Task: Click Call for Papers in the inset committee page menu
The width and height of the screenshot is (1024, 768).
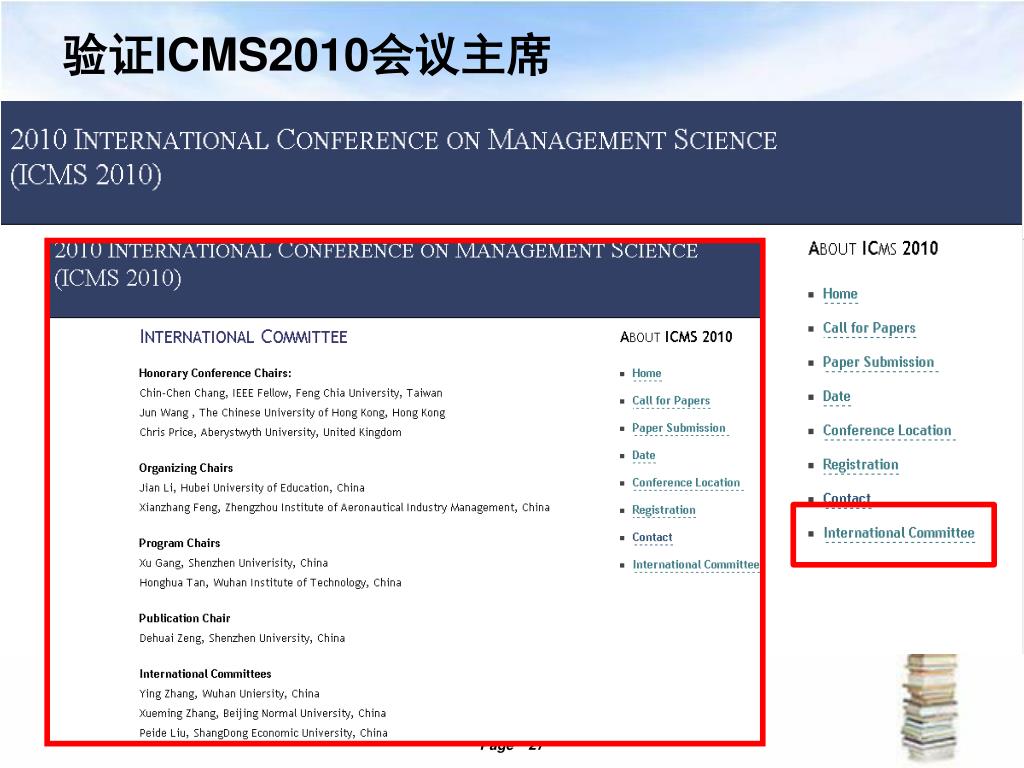Action: coord(671,400)
